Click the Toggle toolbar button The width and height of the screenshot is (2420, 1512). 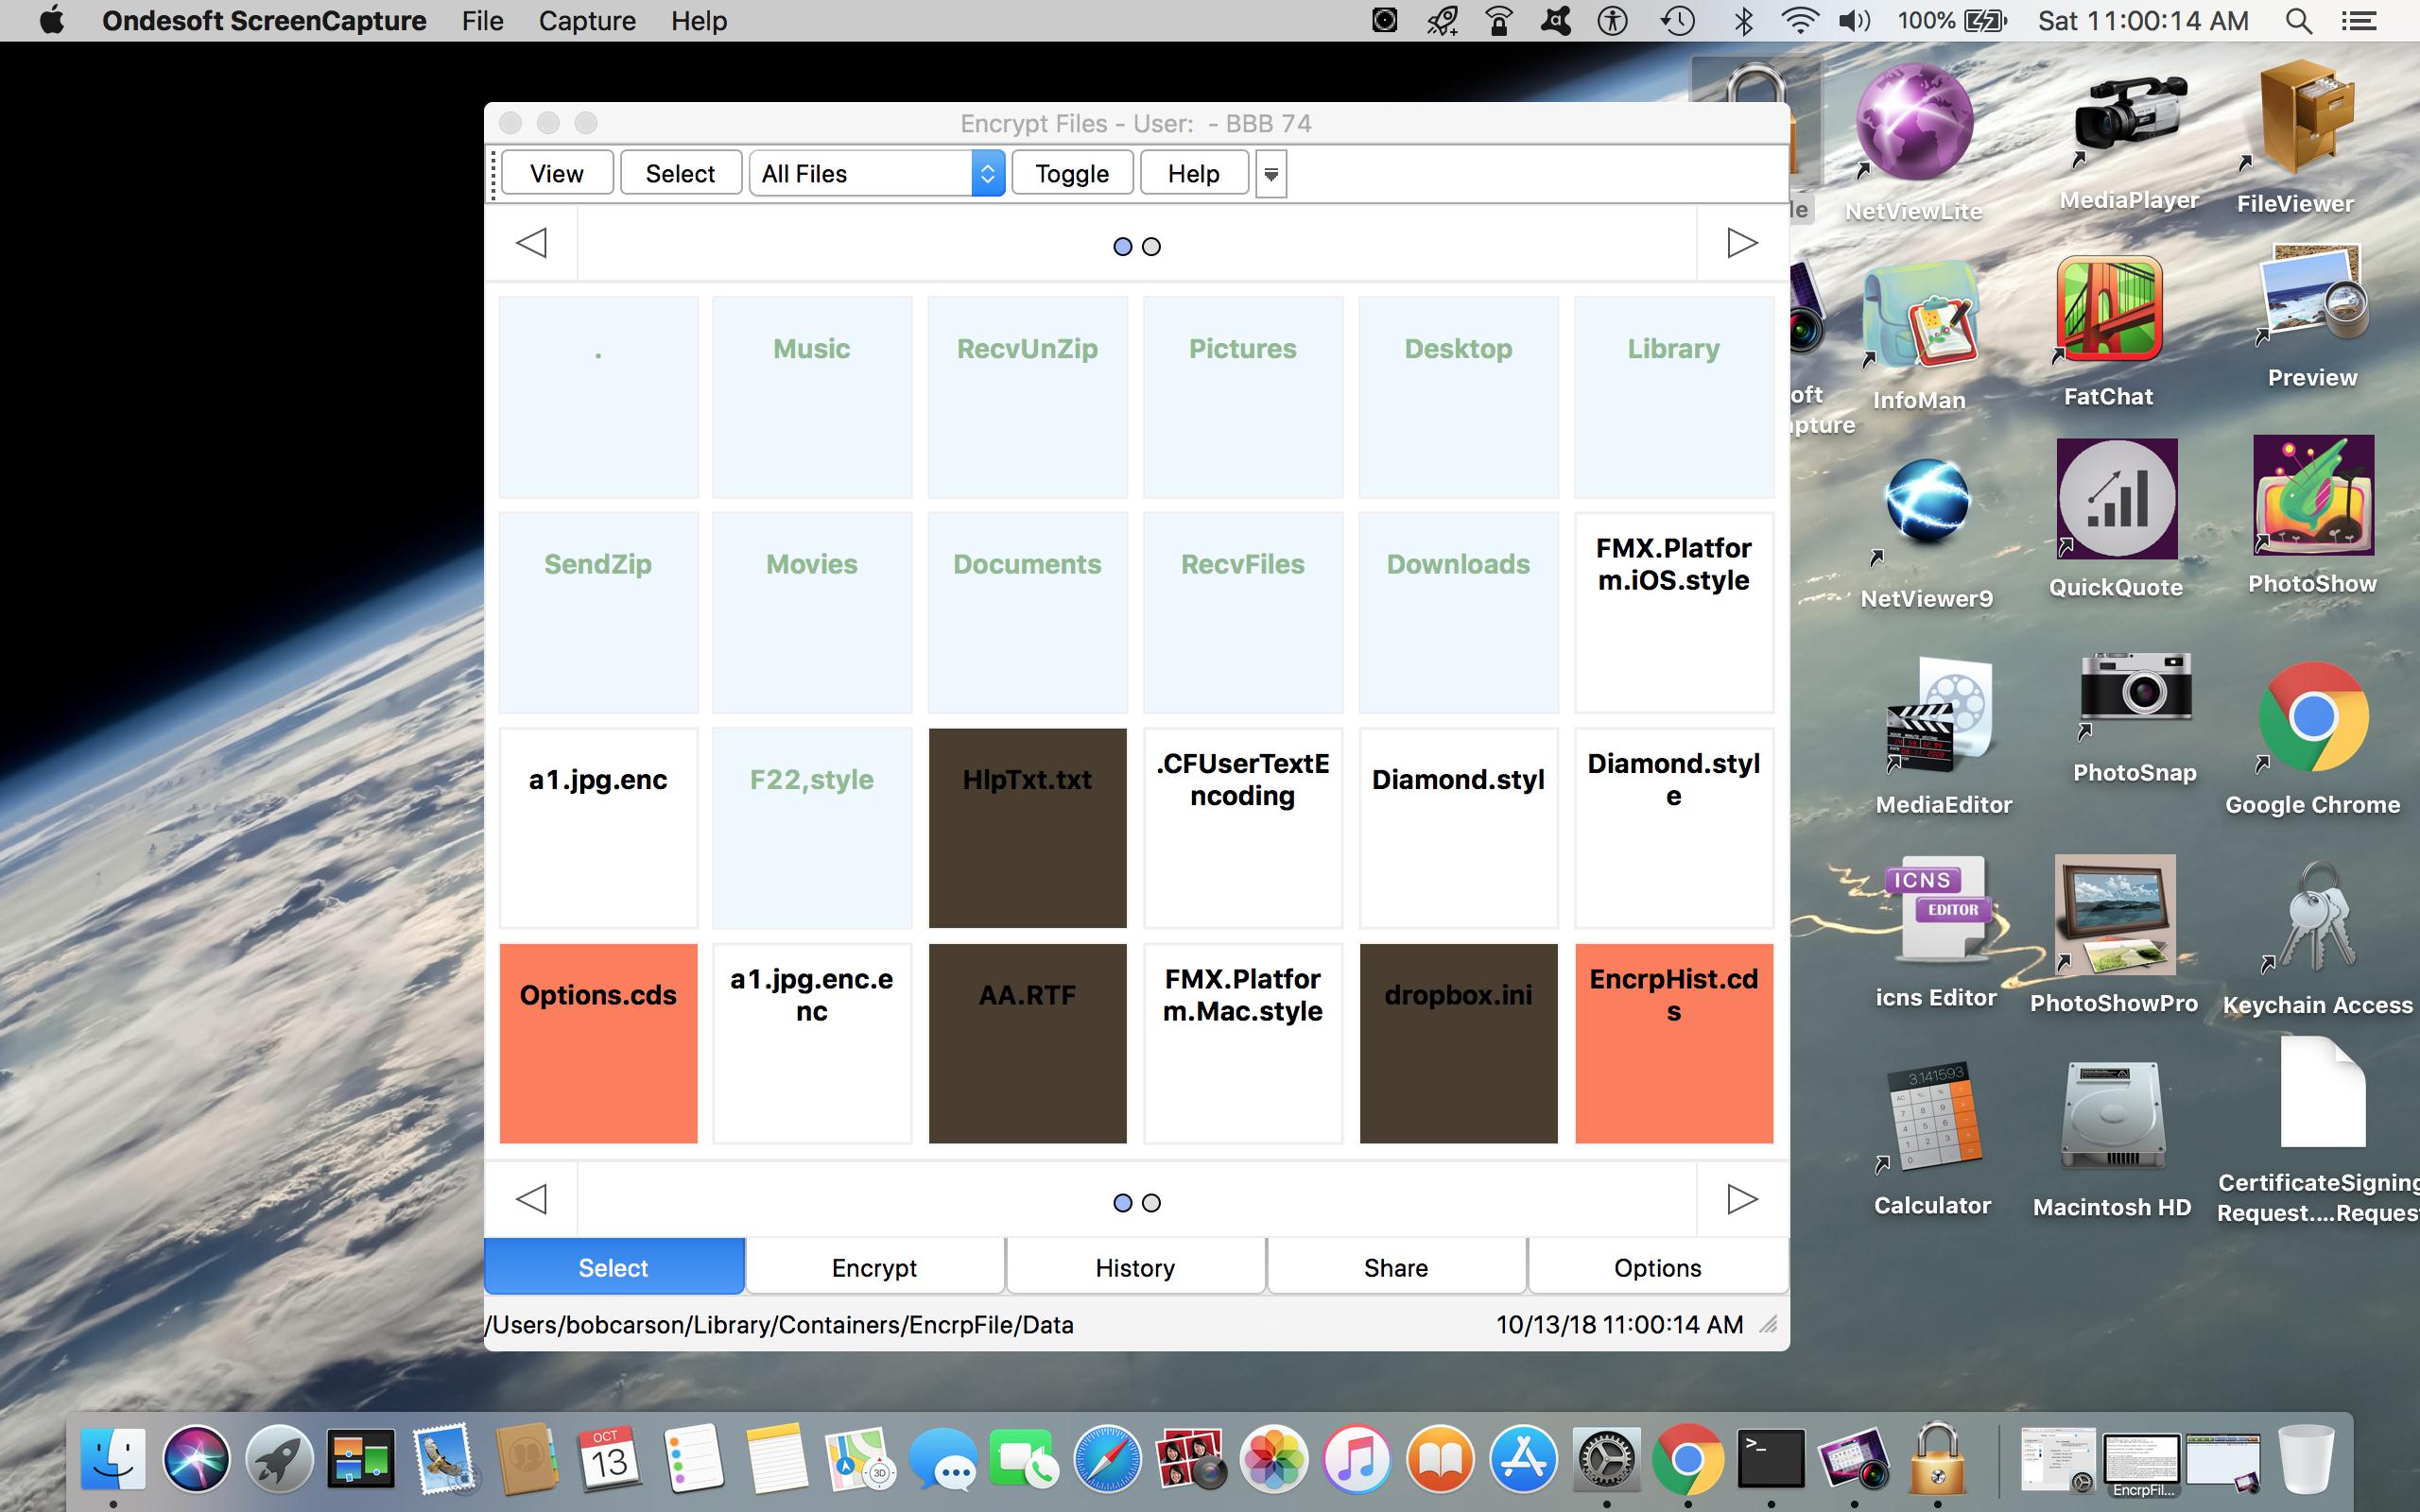tap(1072, 173)
